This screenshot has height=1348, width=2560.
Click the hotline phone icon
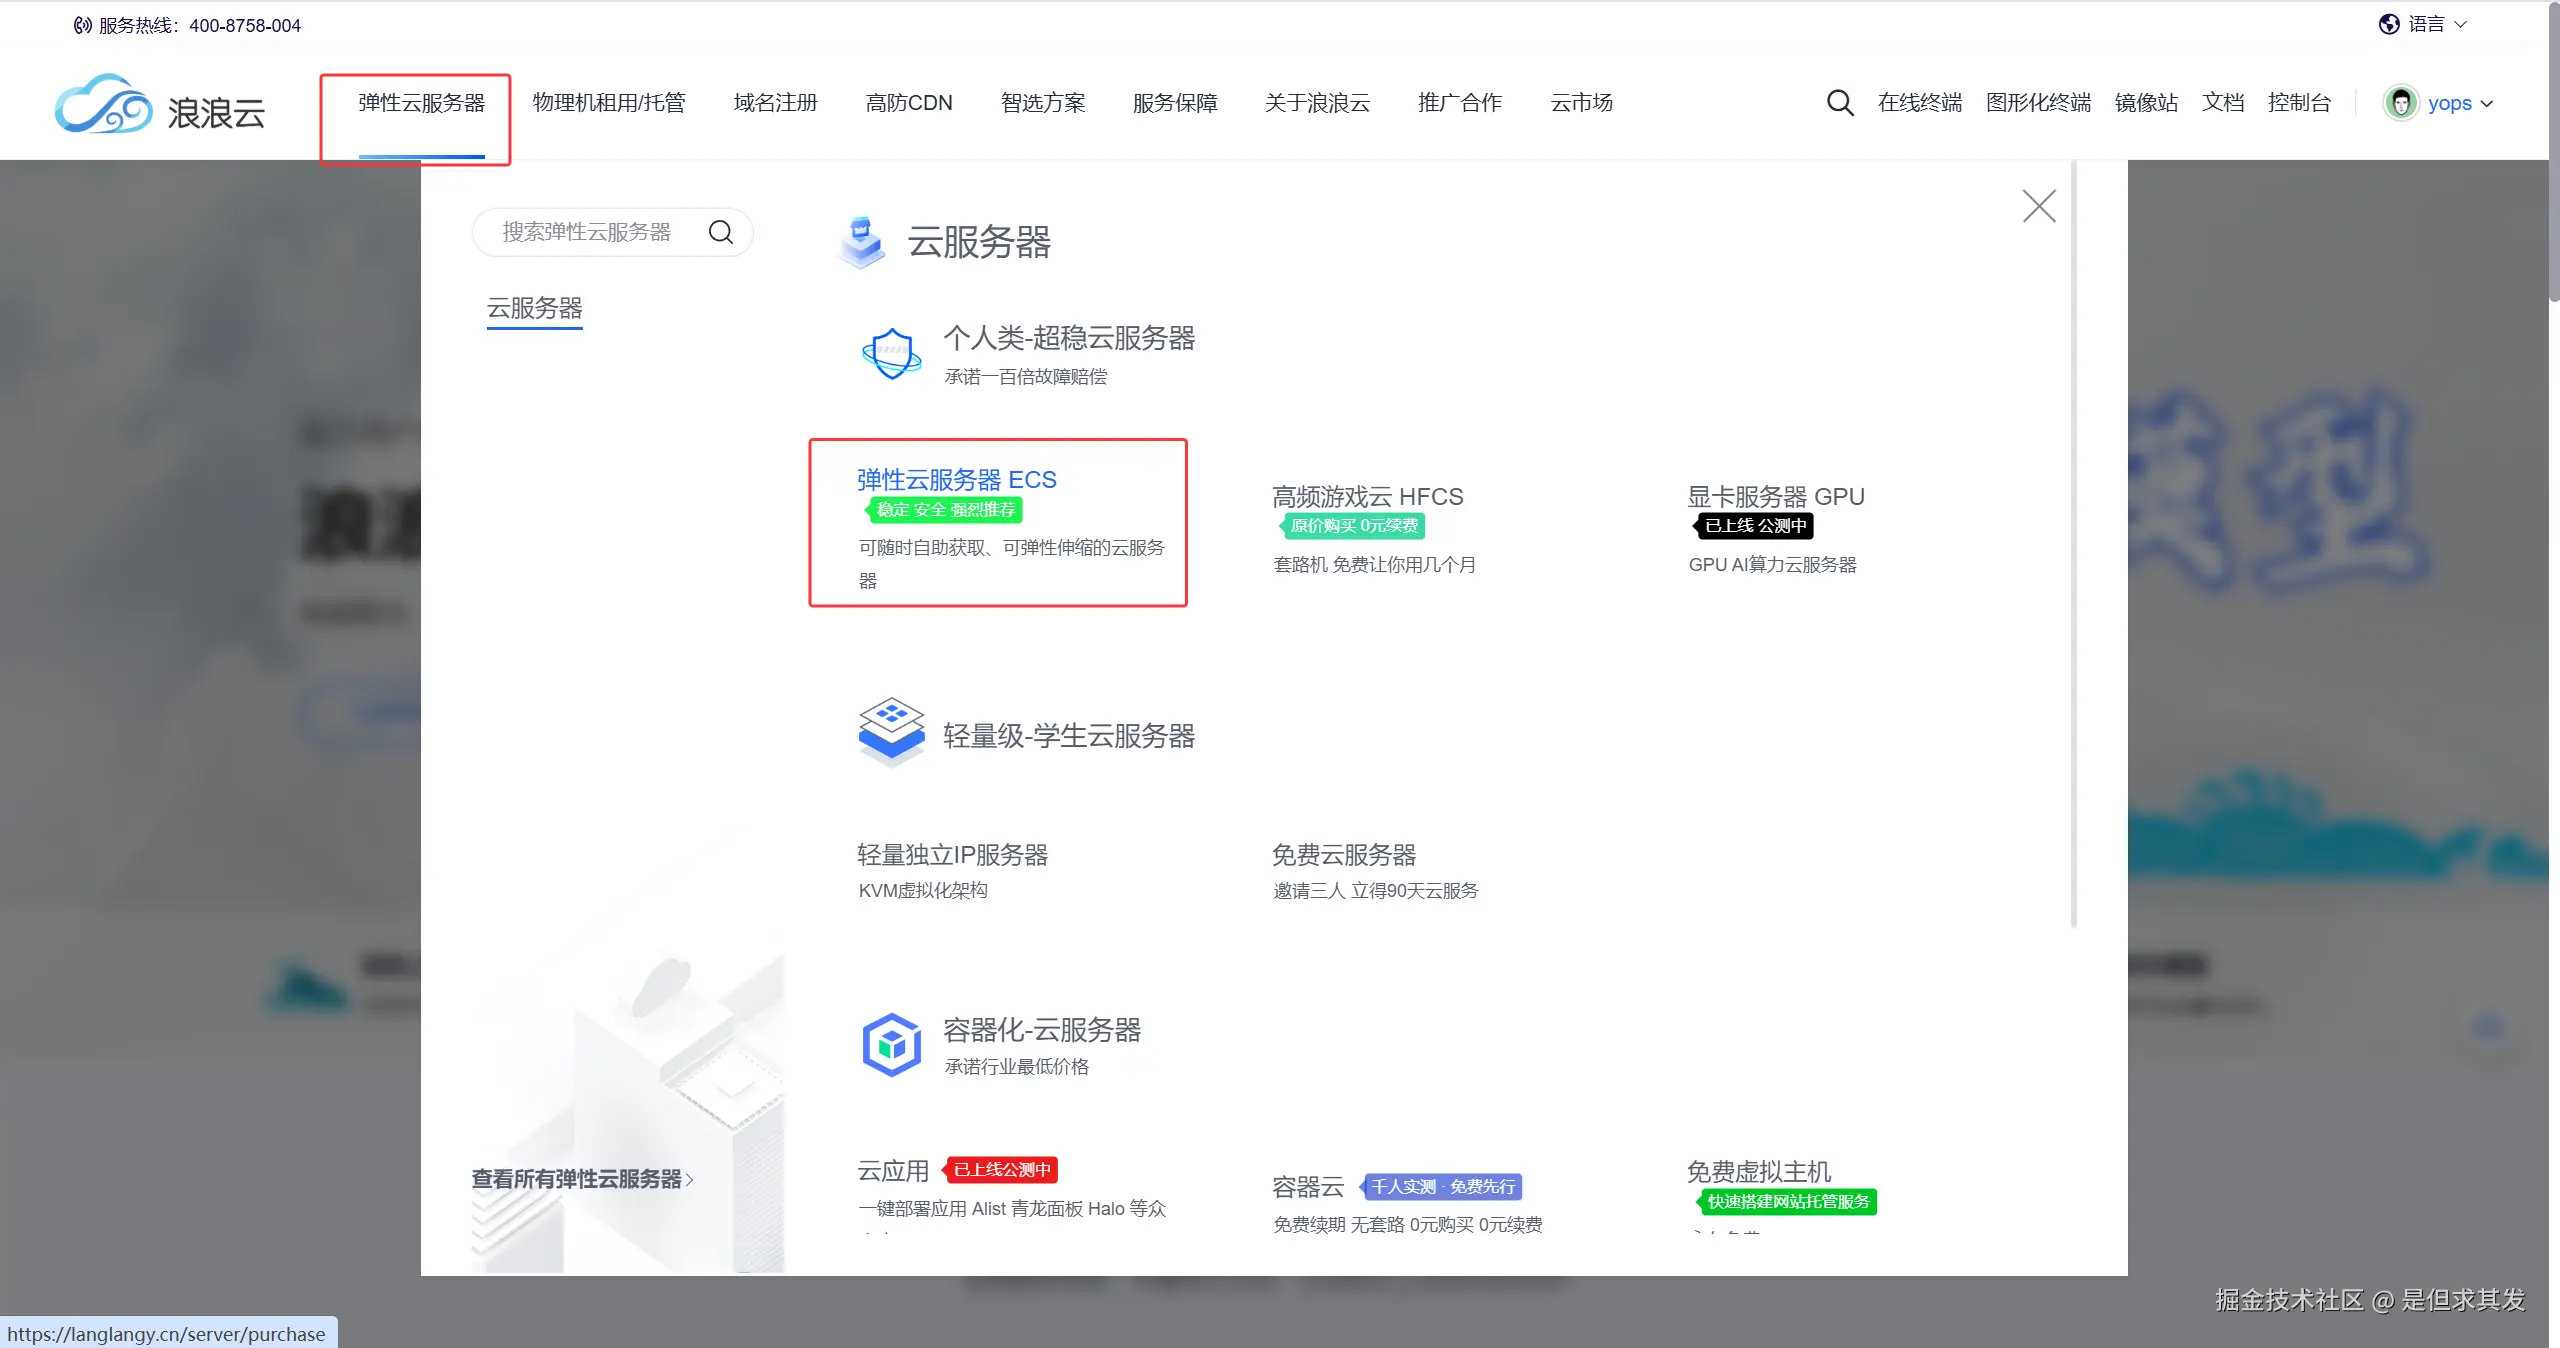(82, 25)
